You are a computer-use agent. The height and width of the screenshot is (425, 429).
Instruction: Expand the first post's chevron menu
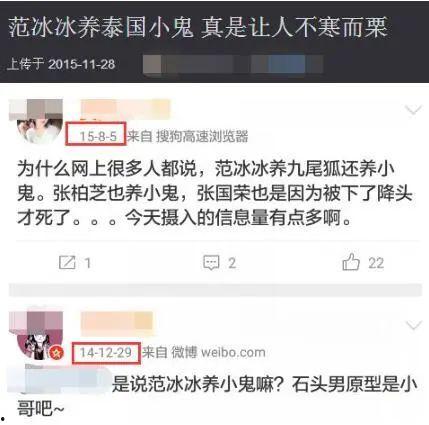point(413,110)
